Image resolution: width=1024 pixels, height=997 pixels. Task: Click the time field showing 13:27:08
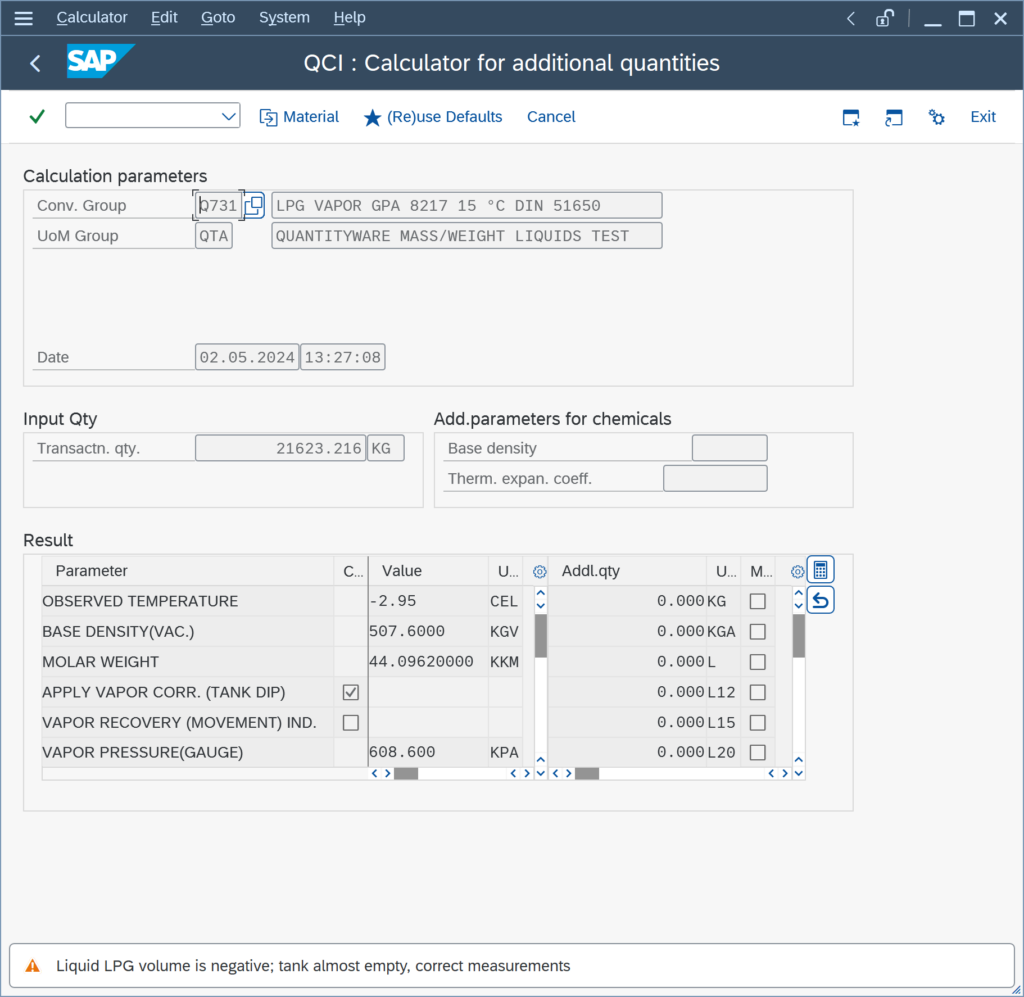[343, 357]
